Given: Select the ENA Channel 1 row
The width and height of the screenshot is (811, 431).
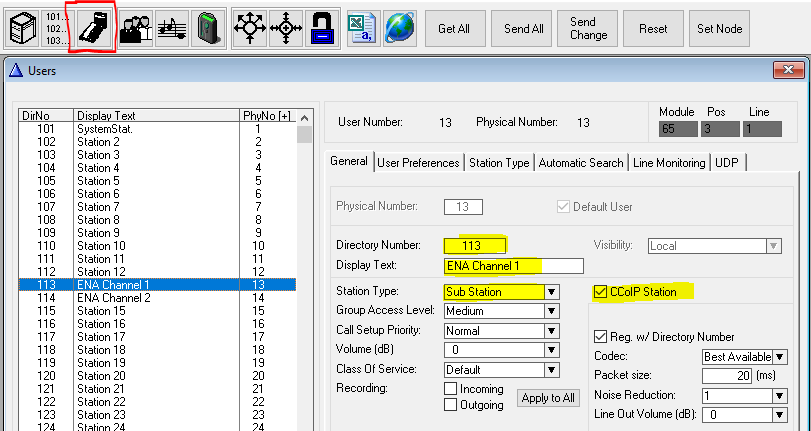Looking at the screenshot, I should click(x=157, y=285).
